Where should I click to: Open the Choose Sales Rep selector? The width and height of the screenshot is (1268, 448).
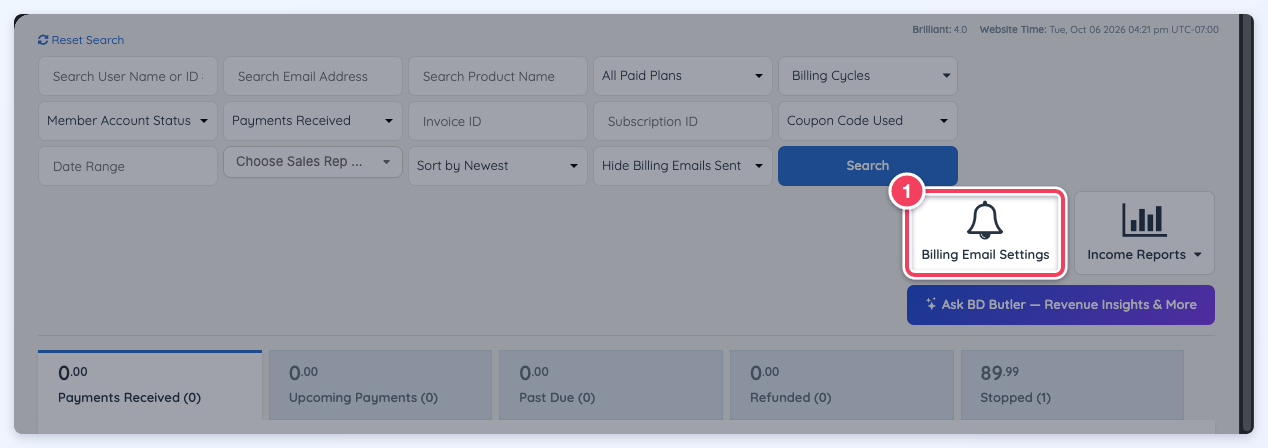pyautogui.click(x=313, y=162)
